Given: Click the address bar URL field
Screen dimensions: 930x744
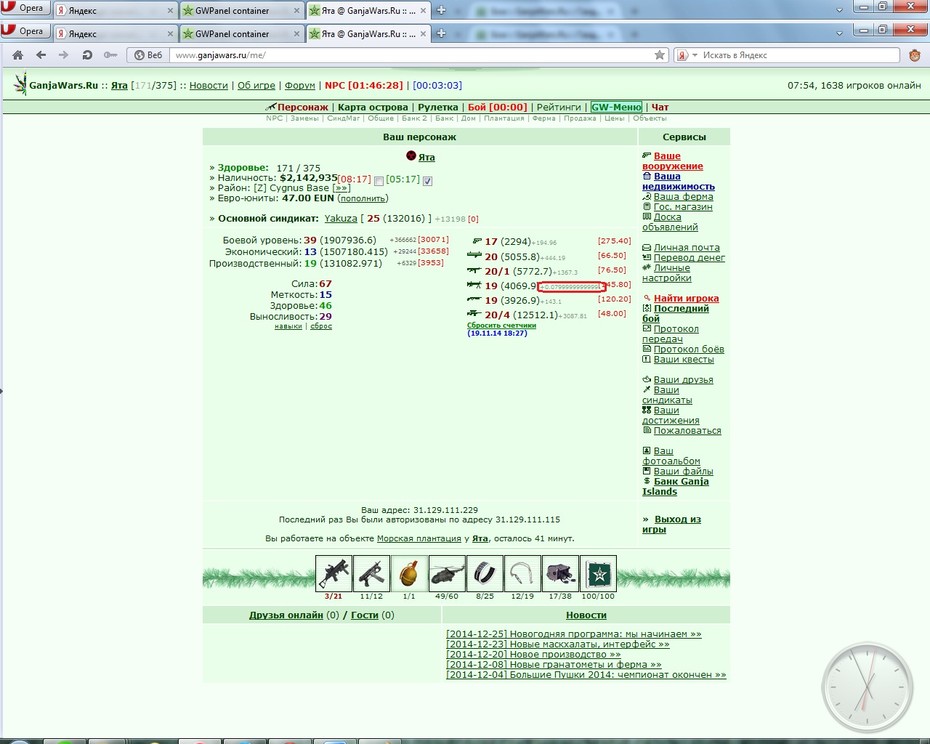Looking at the screenshot, I should click(409, 55).
